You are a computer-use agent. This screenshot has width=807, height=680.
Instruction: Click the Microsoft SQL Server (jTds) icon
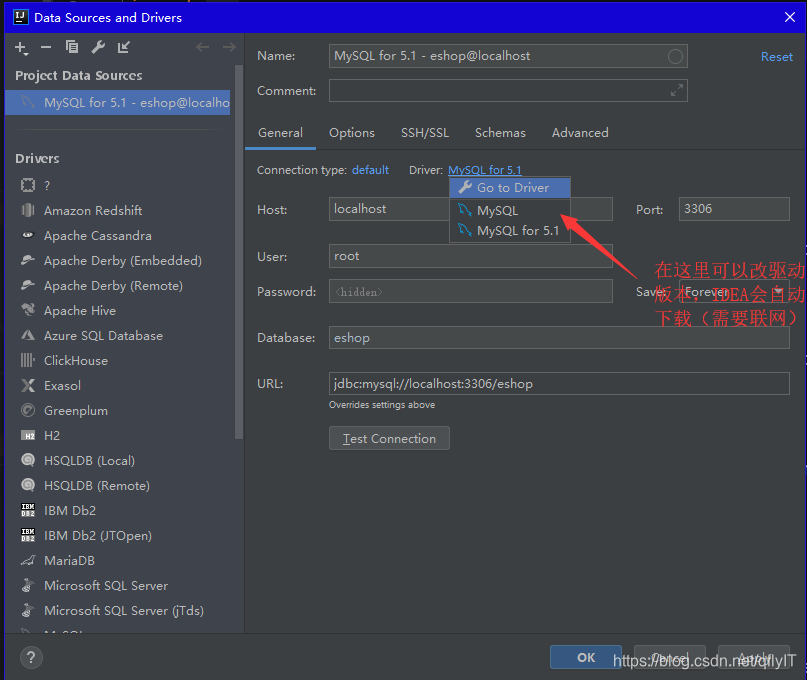(x=28, y=611)
